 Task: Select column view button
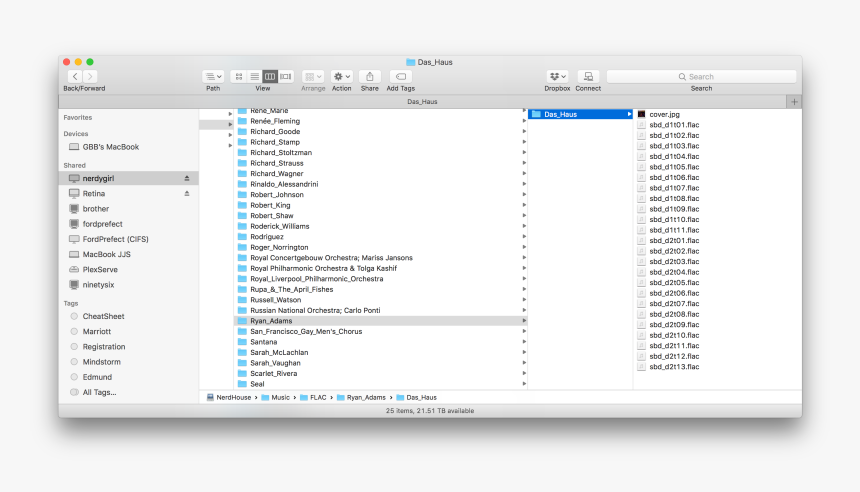point(270,77)
